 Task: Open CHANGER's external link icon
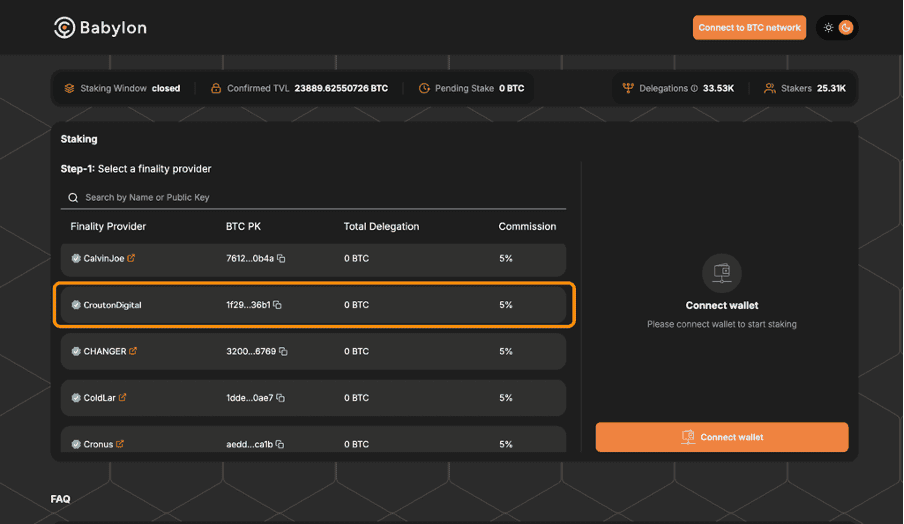click(x=133, y=351)
